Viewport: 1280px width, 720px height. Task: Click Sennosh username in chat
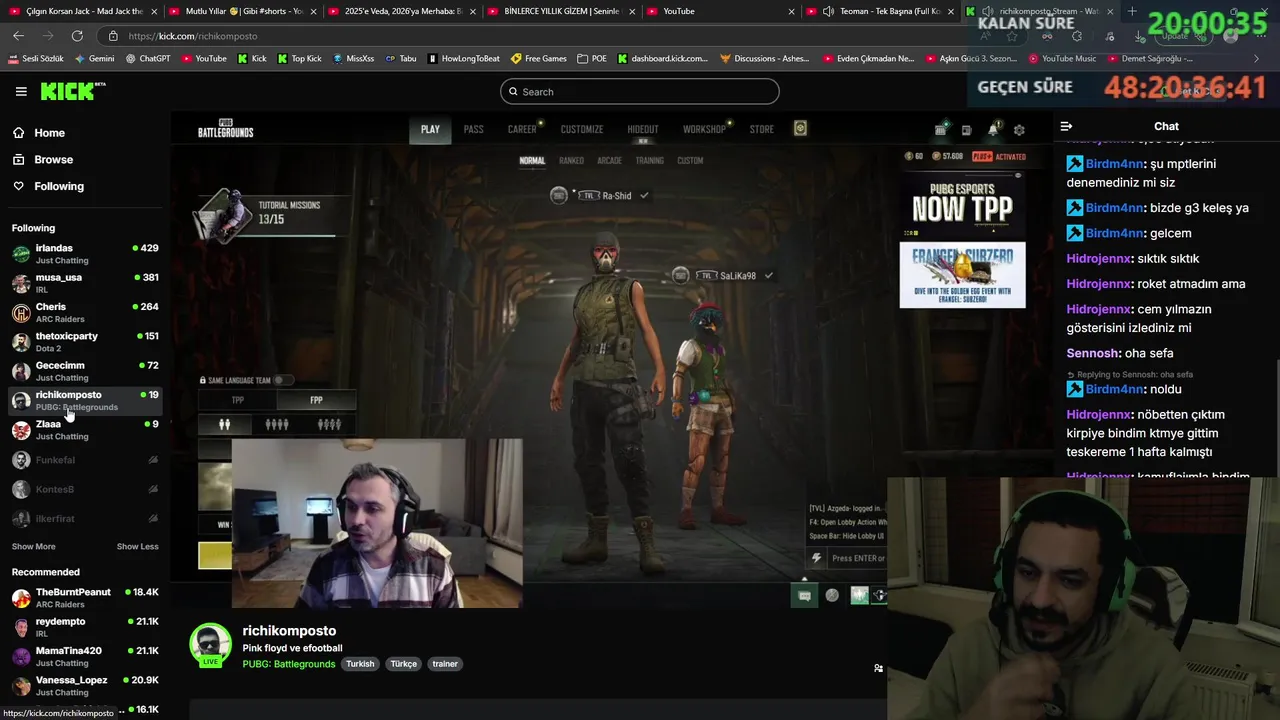(x=1092, y=353)
